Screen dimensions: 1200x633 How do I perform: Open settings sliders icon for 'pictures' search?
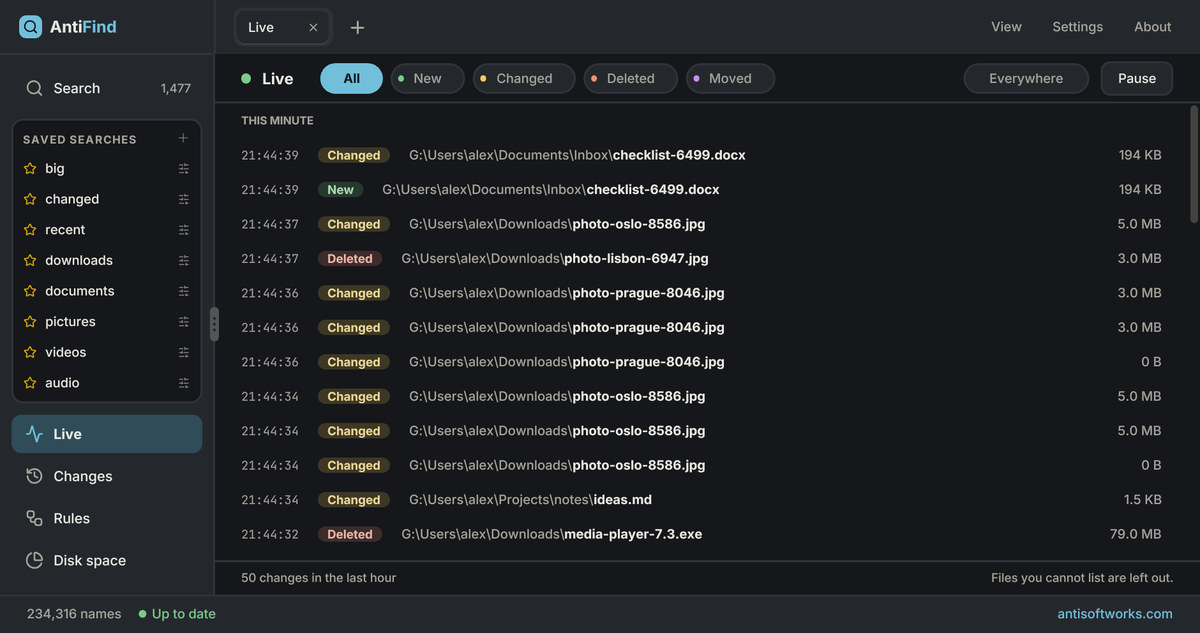(183, 322)
